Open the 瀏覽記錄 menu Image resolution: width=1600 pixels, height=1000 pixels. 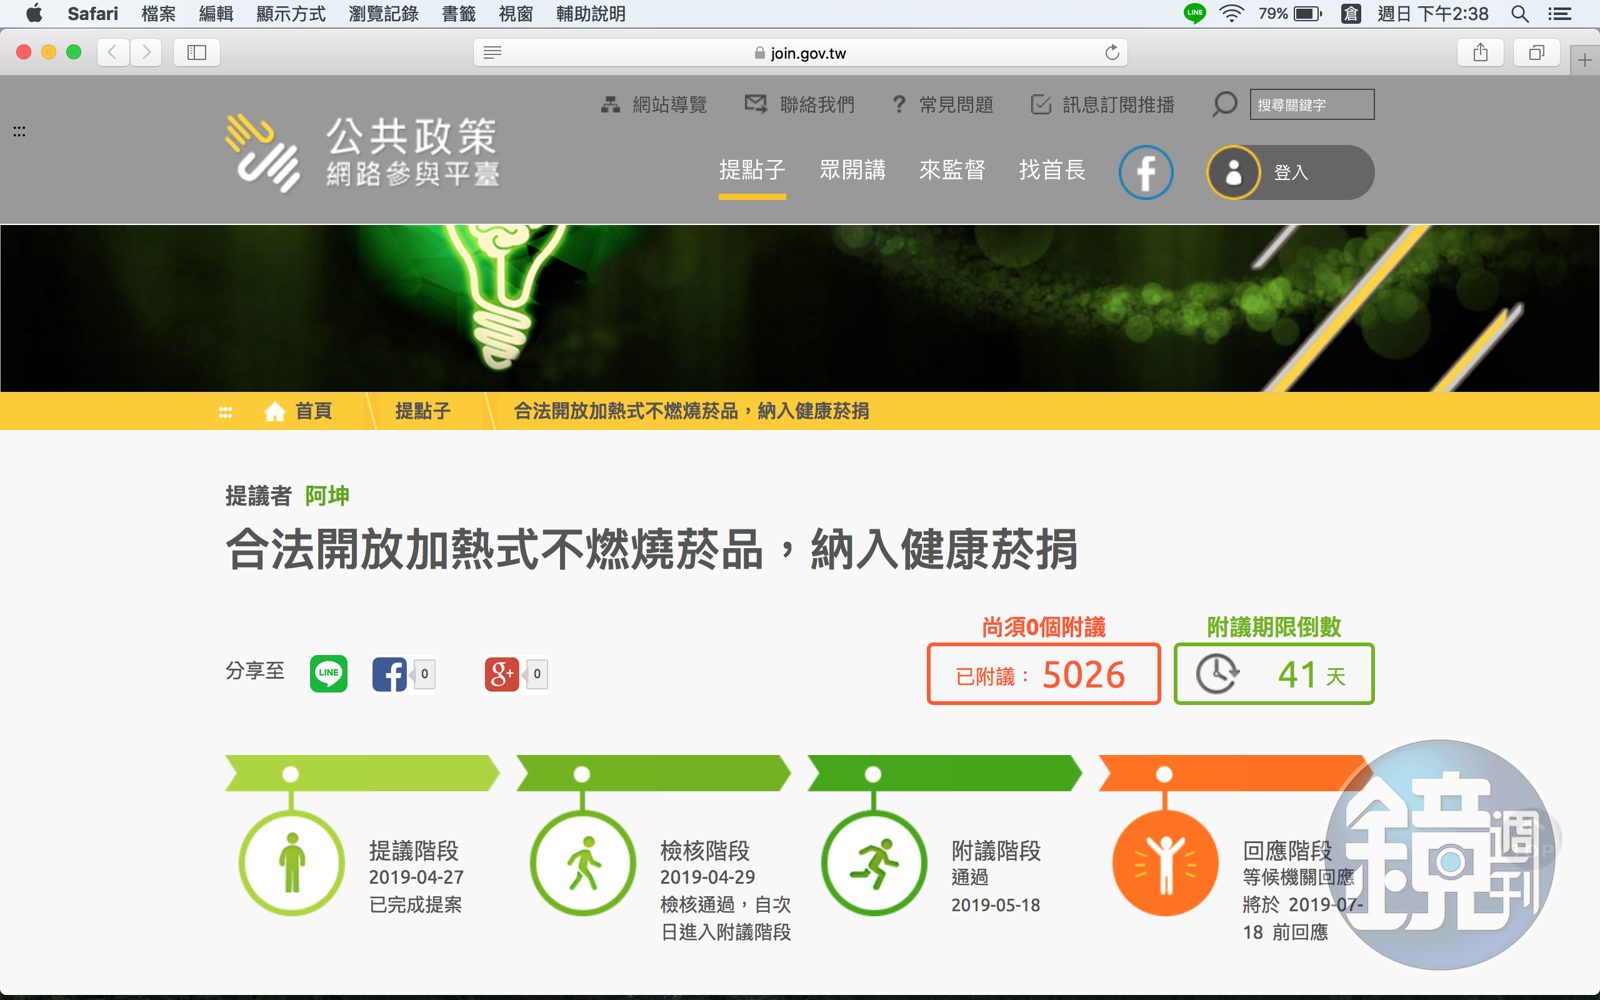coord(383,14)
